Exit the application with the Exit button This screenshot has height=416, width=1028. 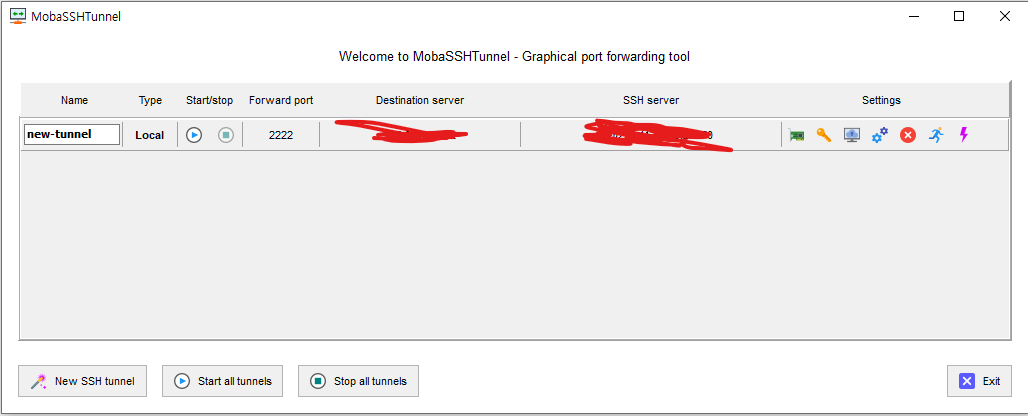click(979, 381)
